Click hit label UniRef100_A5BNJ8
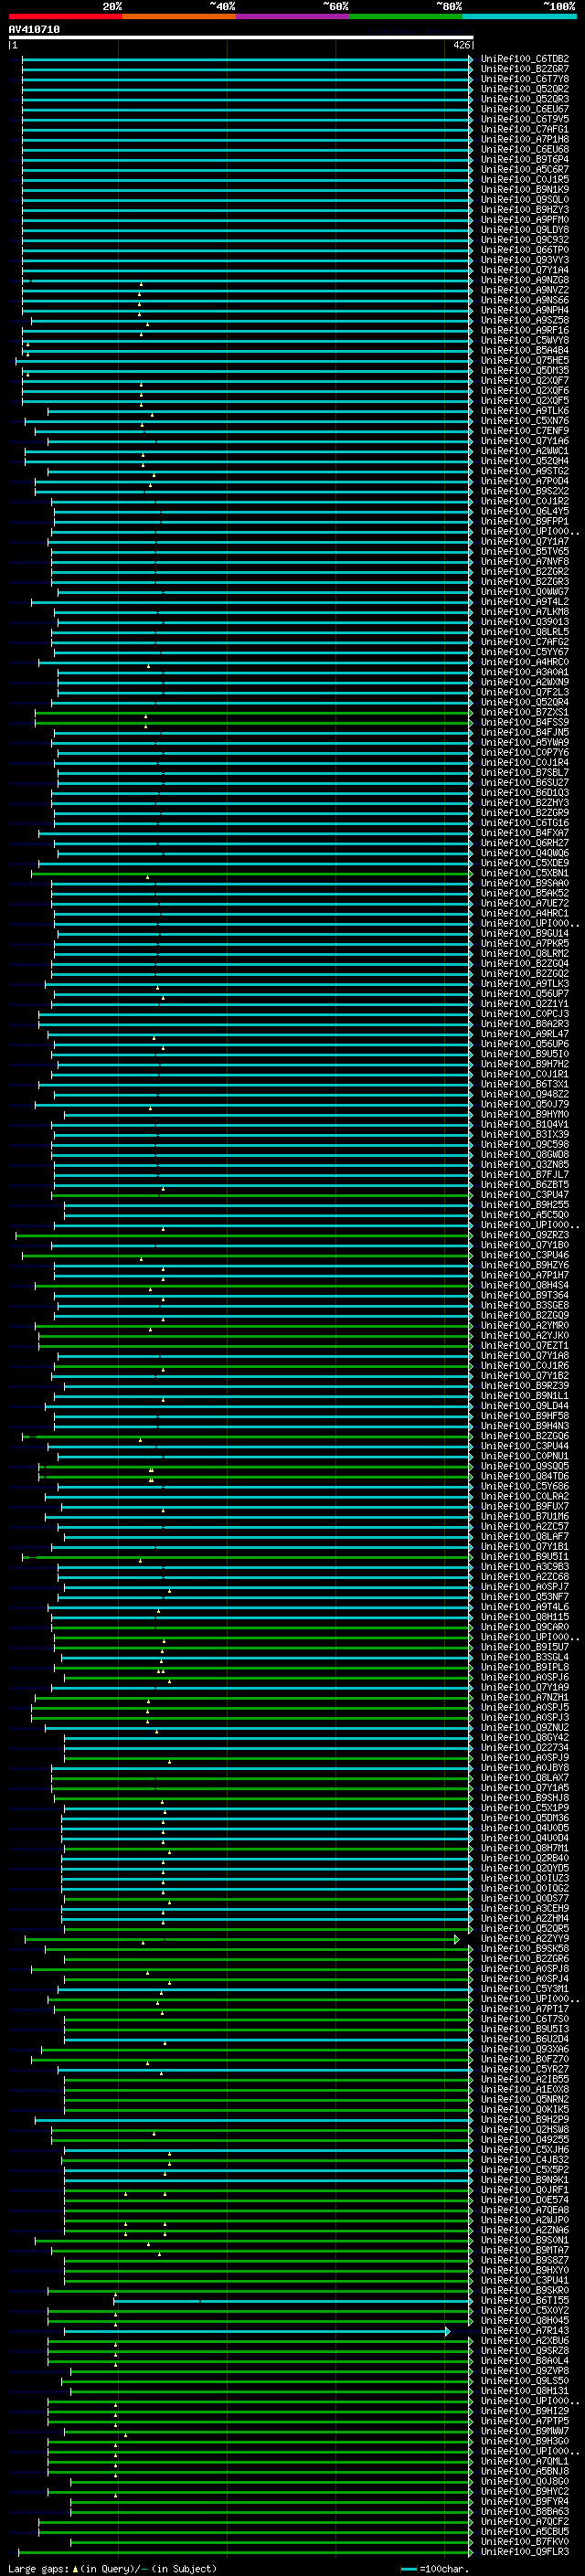The image size is (585, 2576). (525, 2471)
